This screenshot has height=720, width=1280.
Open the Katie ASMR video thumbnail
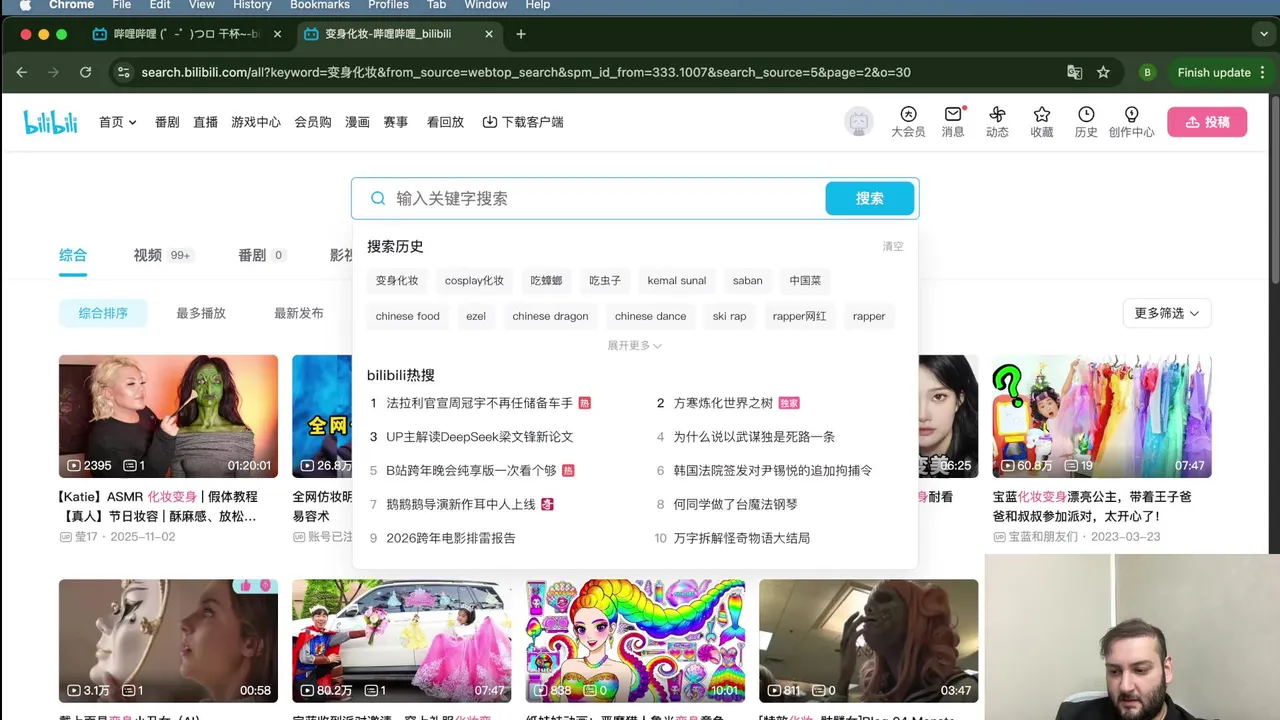coord(168,416)
